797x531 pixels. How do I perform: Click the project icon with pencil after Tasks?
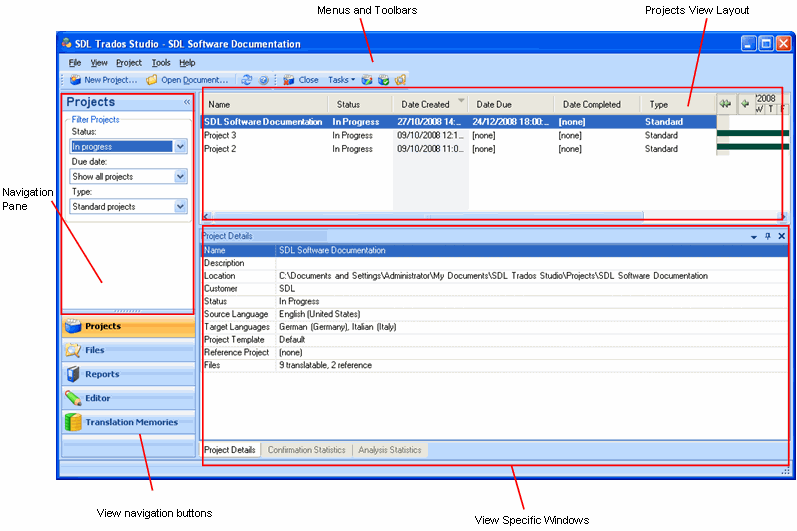[366, 80]
